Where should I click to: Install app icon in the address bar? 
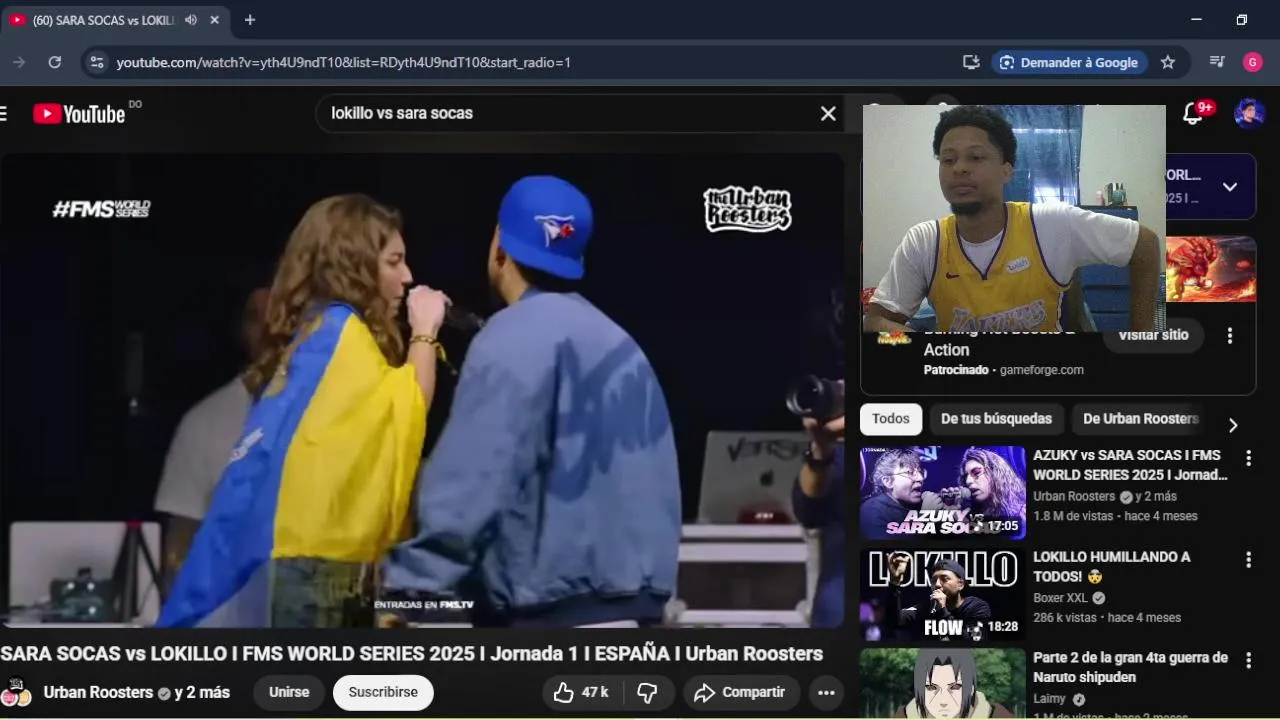(971, 62)
